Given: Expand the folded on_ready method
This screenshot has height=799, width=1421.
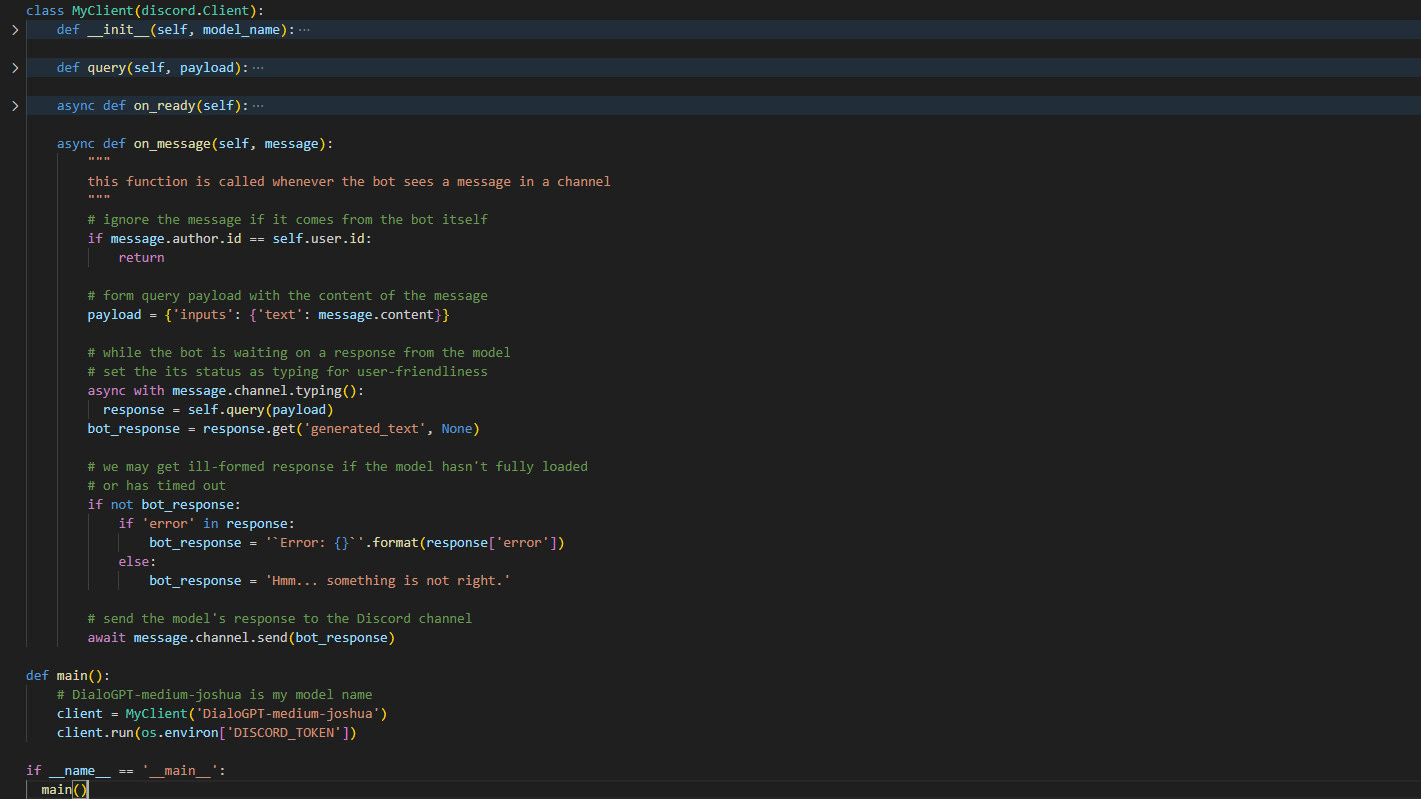Looking at the screenshot, I should [x=14, y=106].
